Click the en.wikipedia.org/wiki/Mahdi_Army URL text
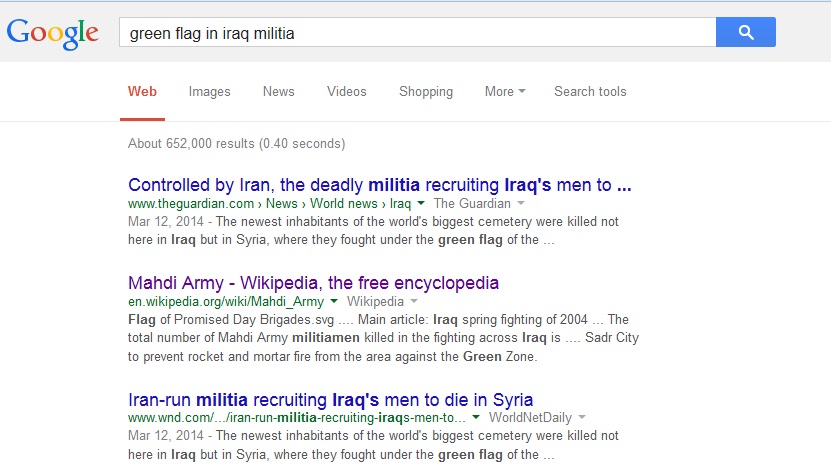Screen dimensions: 831x465 coord(225,302)
